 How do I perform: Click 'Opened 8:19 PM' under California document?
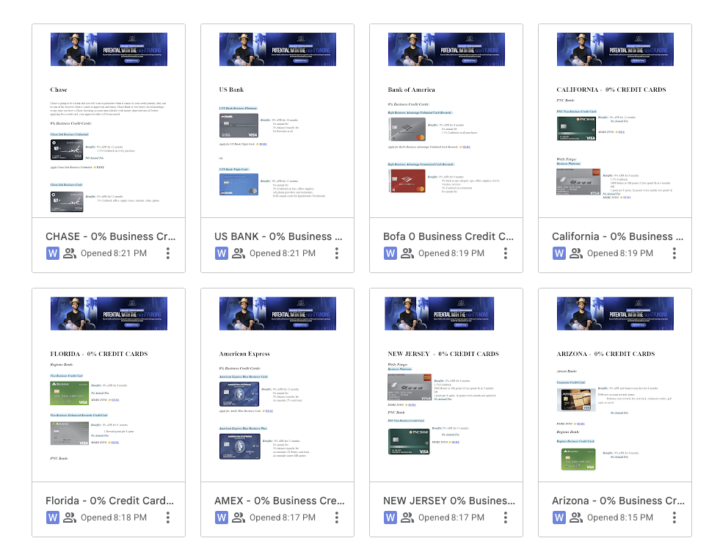tap(620, 253)
